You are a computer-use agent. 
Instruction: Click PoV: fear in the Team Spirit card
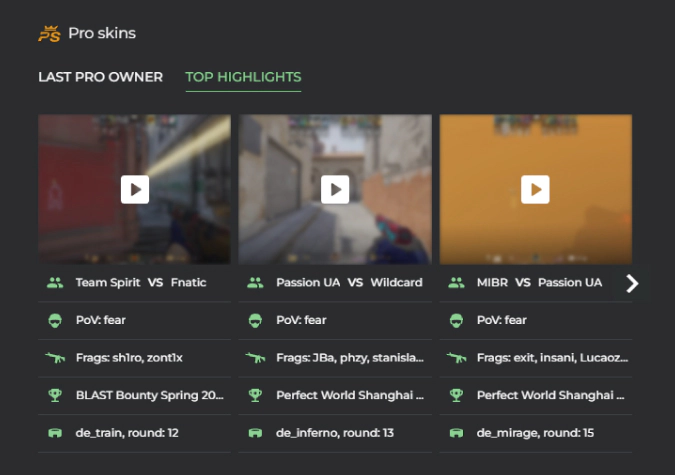101,320
